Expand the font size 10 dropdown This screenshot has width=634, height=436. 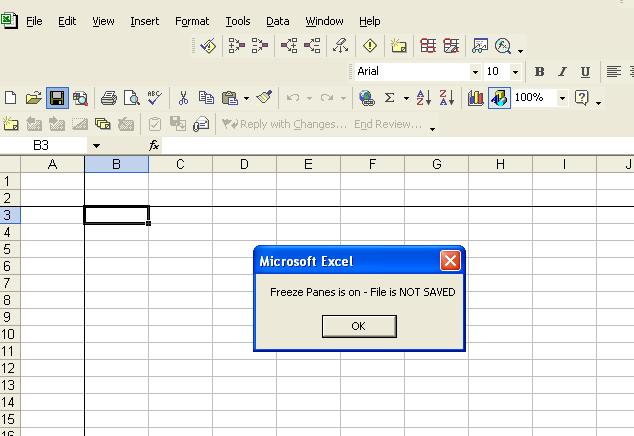click(515, 72)
